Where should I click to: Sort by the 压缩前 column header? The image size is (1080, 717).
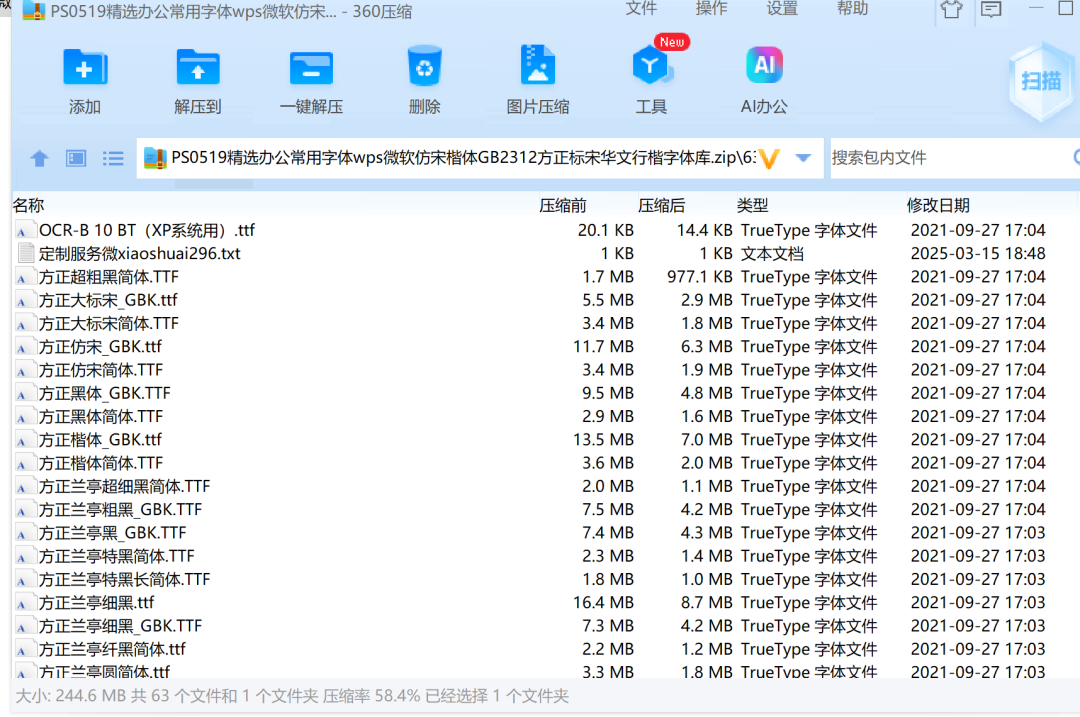coord(563,205)
